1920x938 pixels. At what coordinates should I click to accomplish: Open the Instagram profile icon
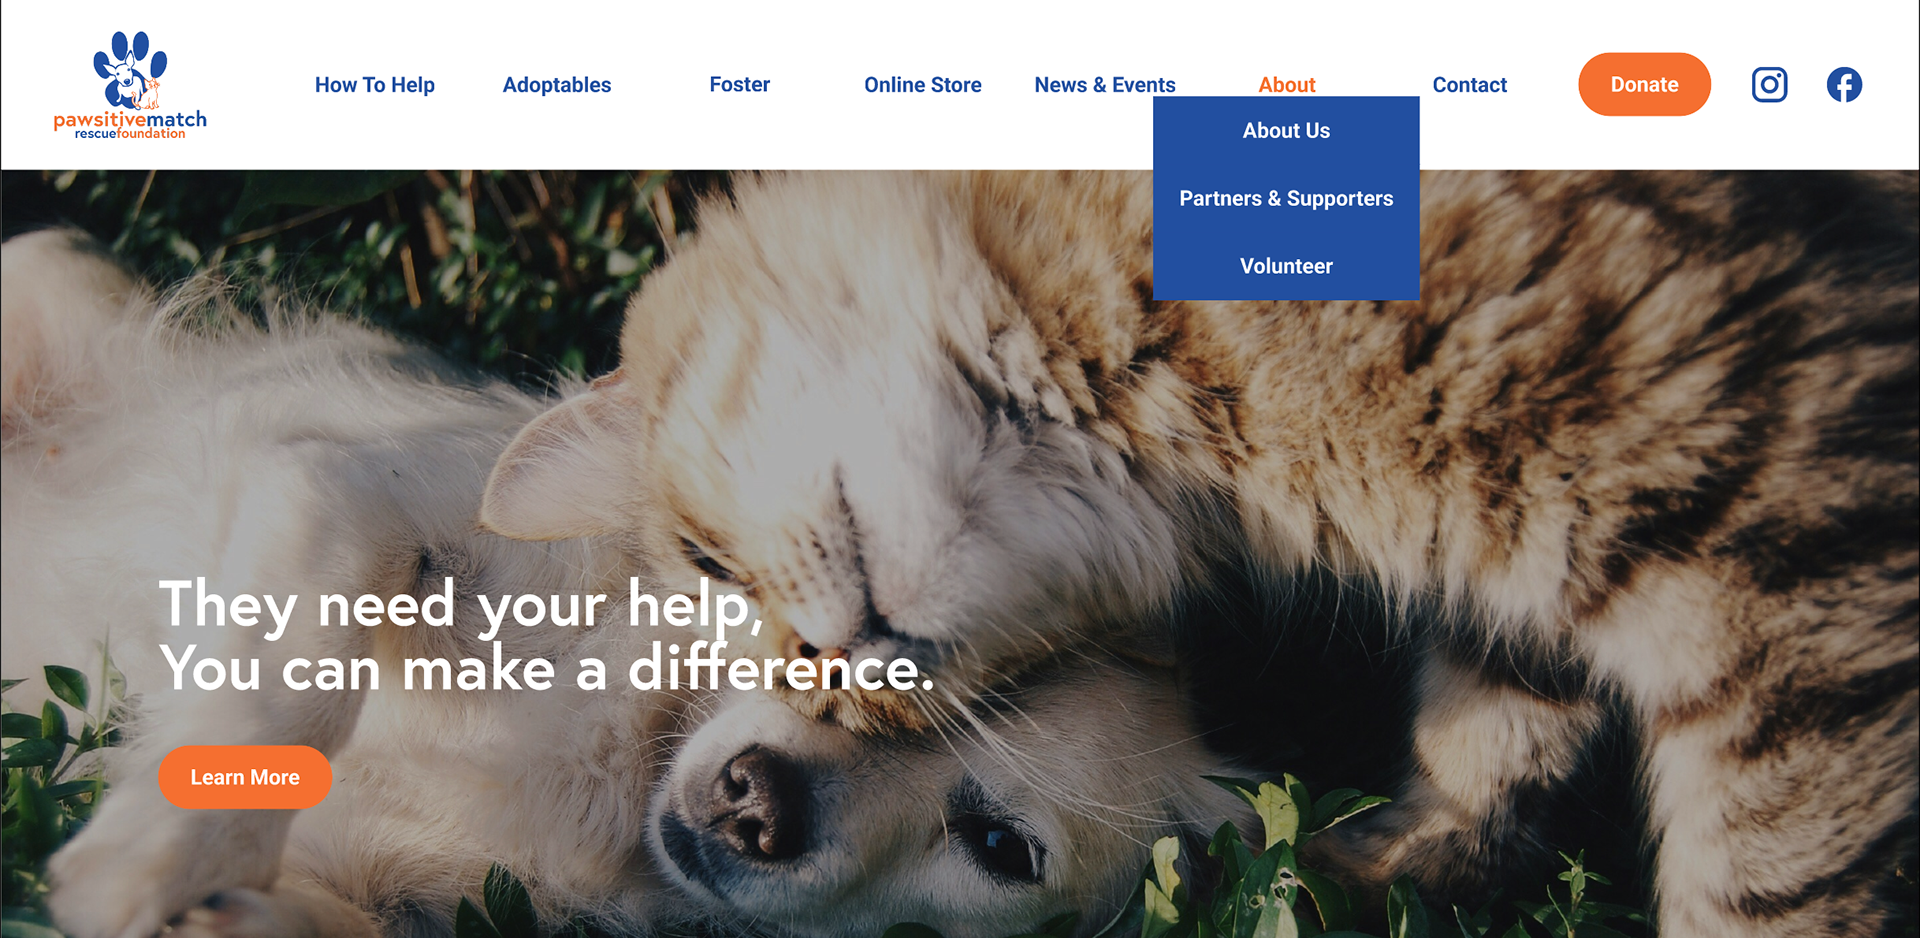pos(1769,85)
